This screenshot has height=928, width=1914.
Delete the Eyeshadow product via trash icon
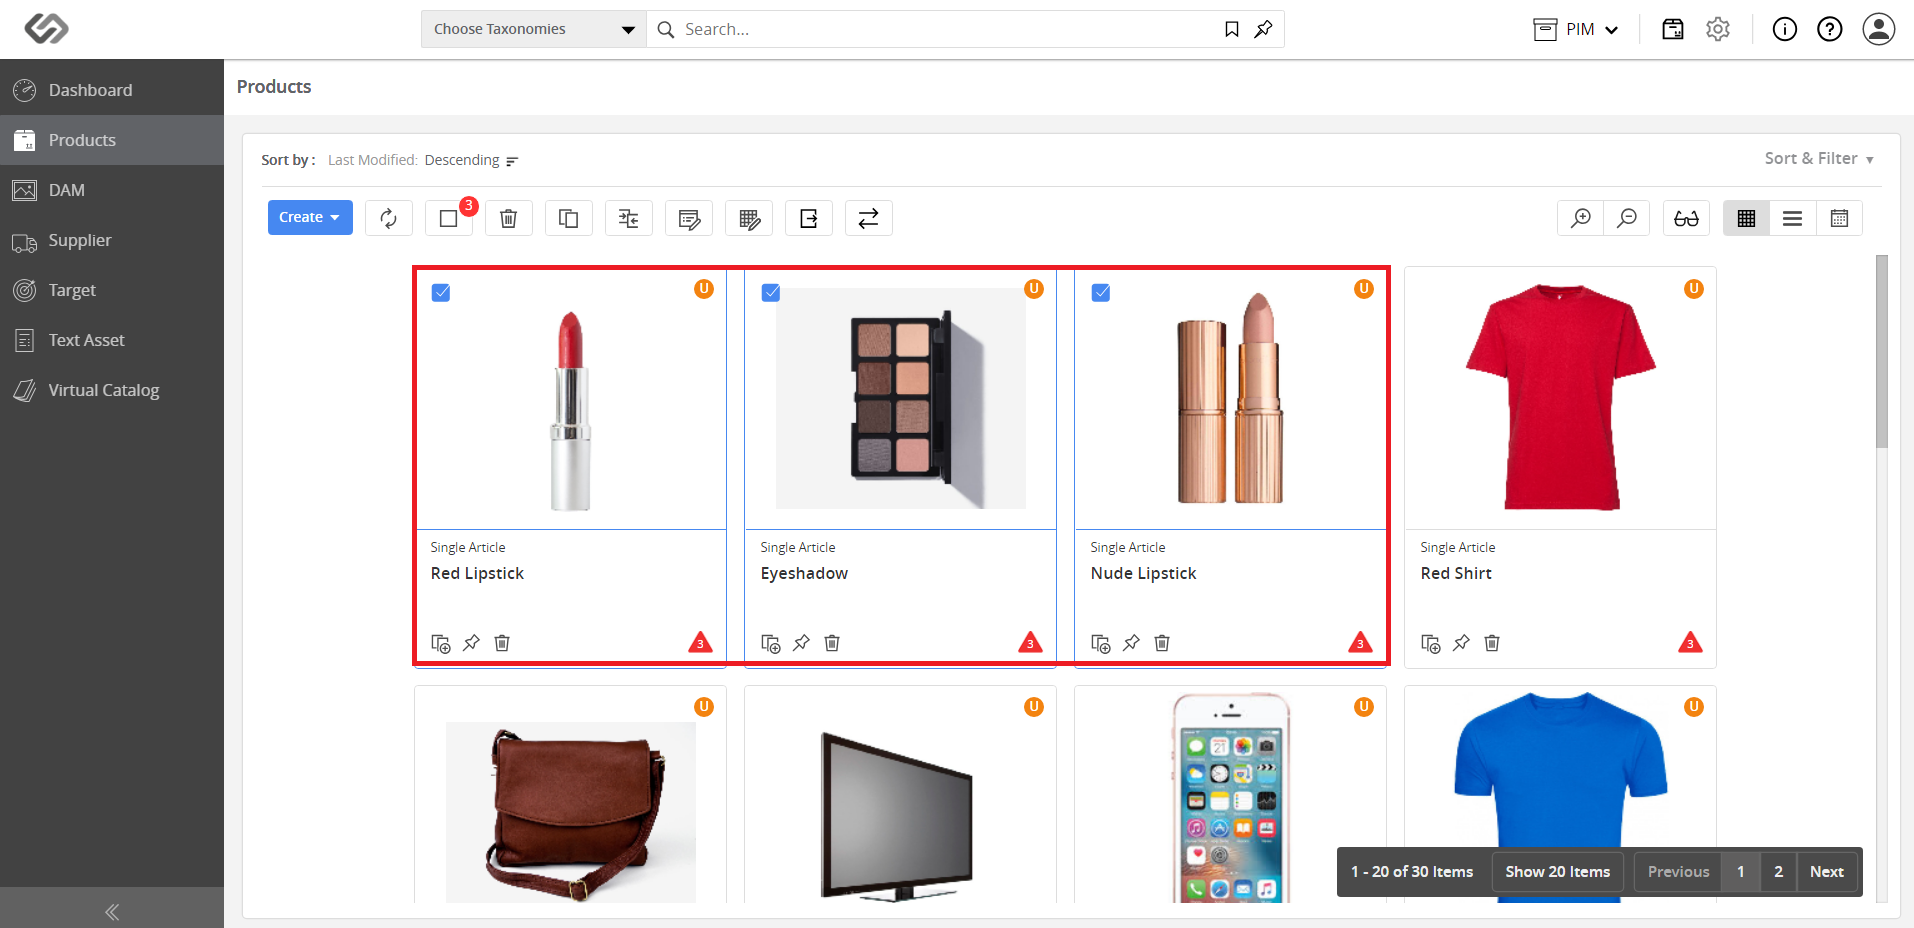point(832,643)
